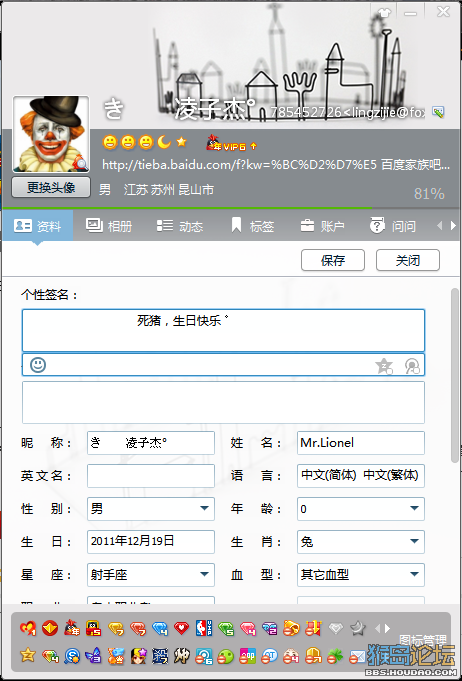
Task: Click the right arrow to show more tabs
Action: click(454, 226)
